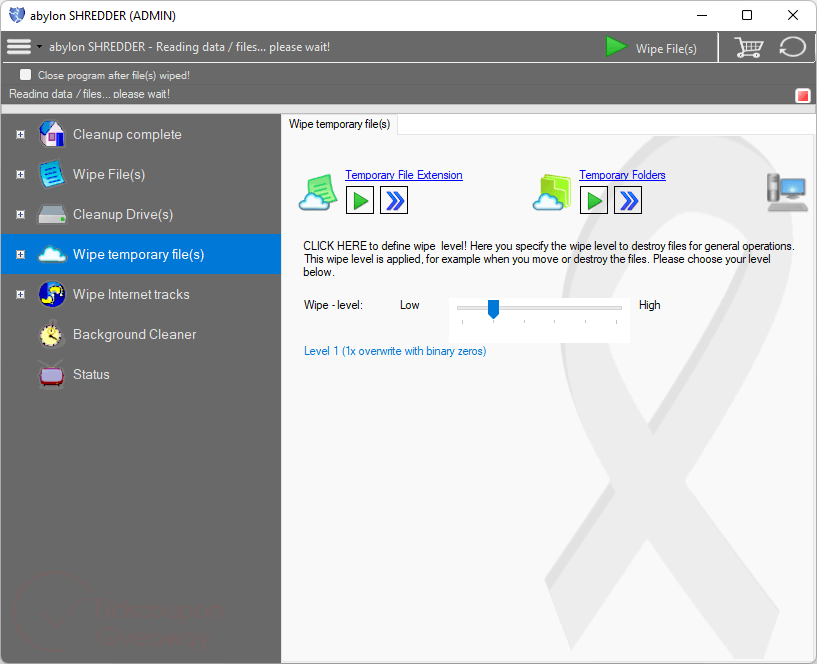The height and width of the screenshot is (664, 817).
Task: Expand the Cleanup complete tree node
Action: point(20,135)
